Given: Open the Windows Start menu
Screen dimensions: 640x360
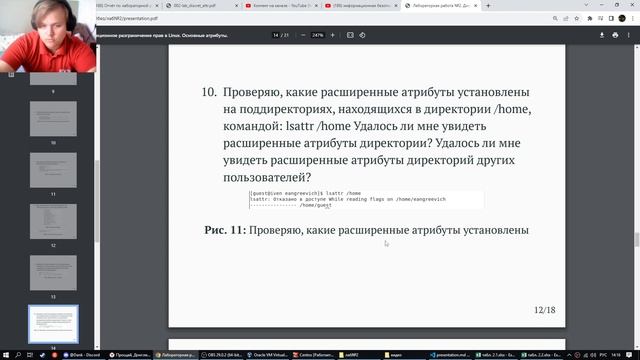Looking at the screenshot, I should point(6,355).
